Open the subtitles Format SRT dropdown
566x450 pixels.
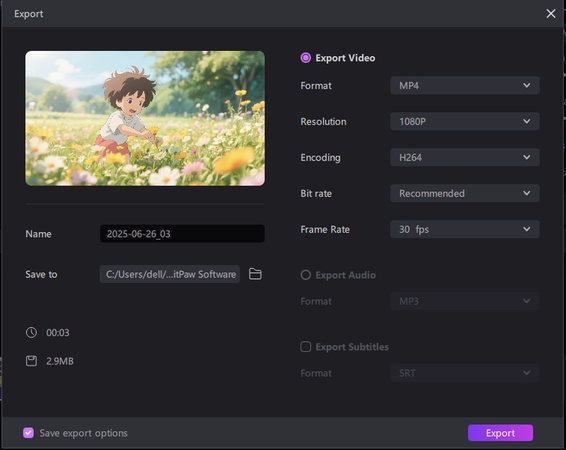pos(465,373)
